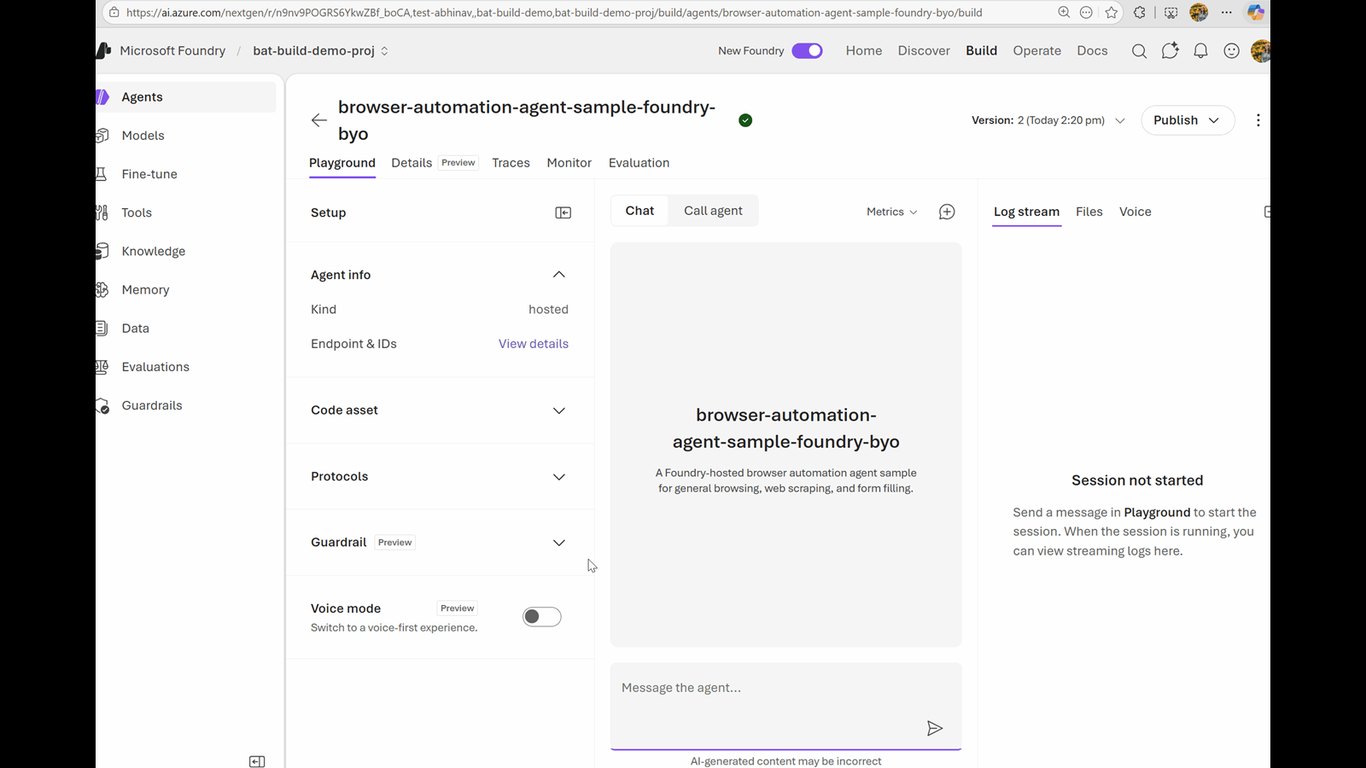Expand the Code asset section
Viewport: 1366px width, 768px height.
point(440,410)
